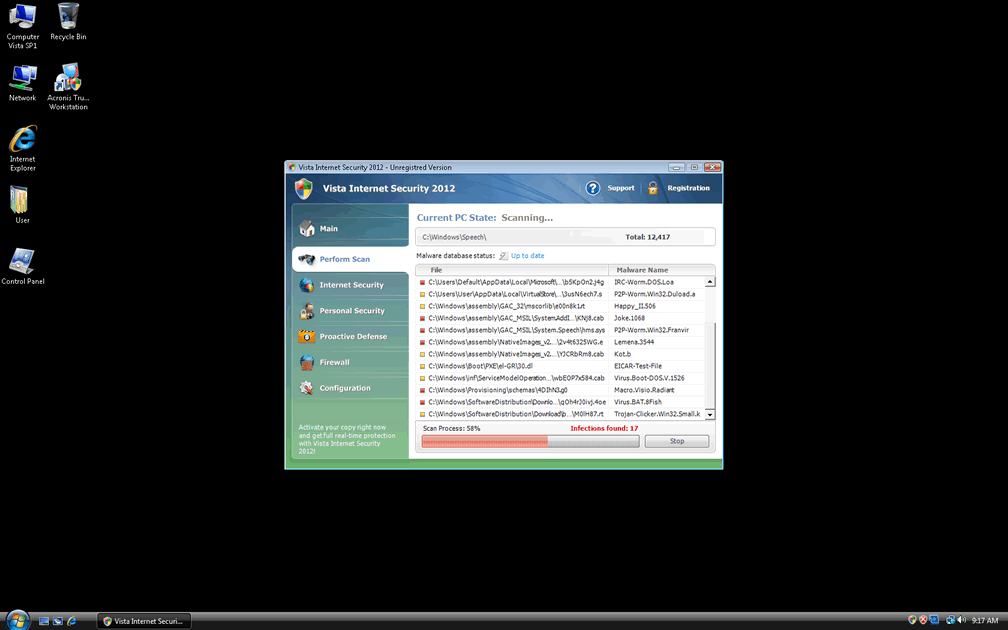Click the scan progress bar

(x=530, y=441)
